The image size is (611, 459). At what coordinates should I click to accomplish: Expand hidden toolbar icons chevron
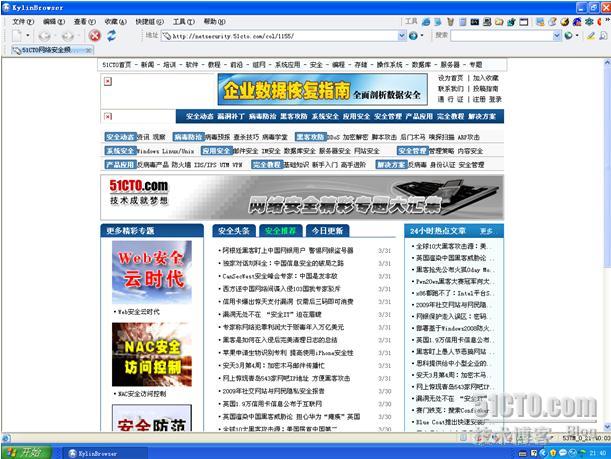pos(609,22)
